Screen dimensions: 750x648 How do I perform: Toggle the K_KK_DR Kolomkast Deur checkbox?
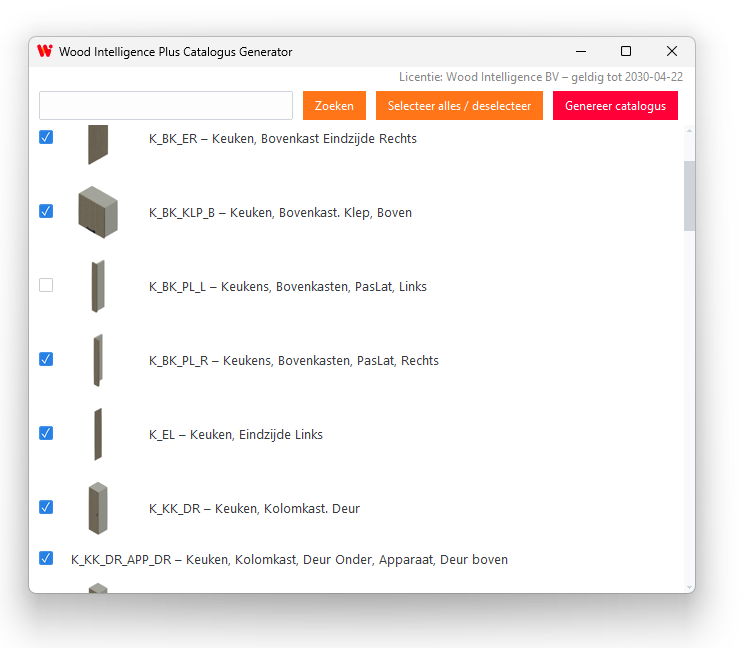[x=46, y=507]
